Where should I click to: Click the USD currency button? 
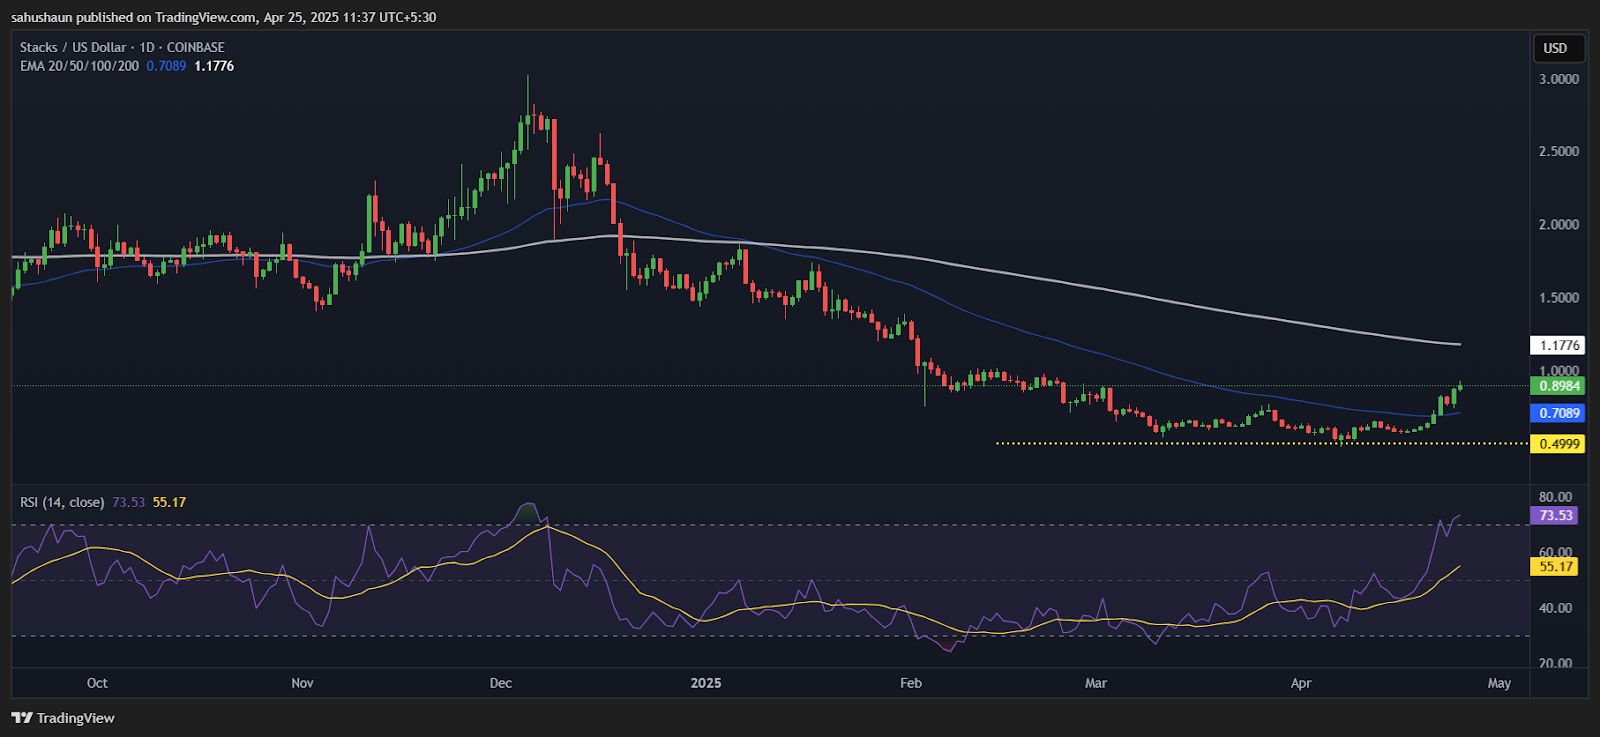pos(1558,48)
